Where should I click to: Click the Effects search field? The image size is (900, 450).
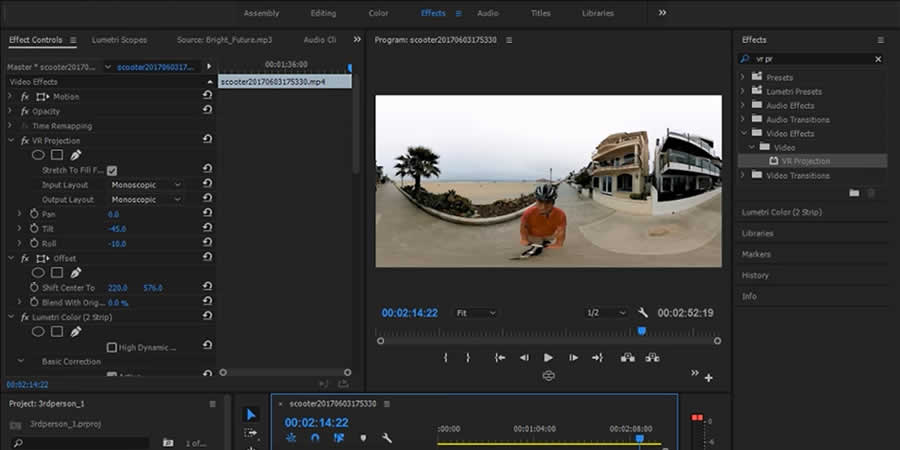click(812, 59)
